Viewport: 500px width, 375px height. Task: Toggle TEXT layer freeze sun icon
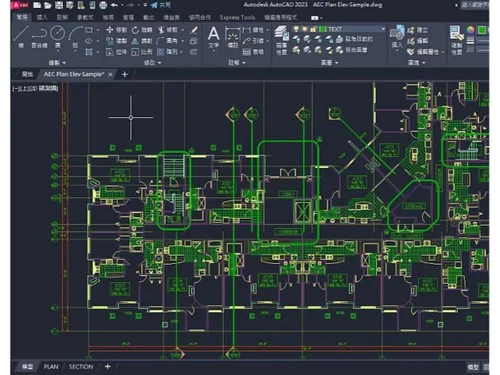click(x=304, y=29)
